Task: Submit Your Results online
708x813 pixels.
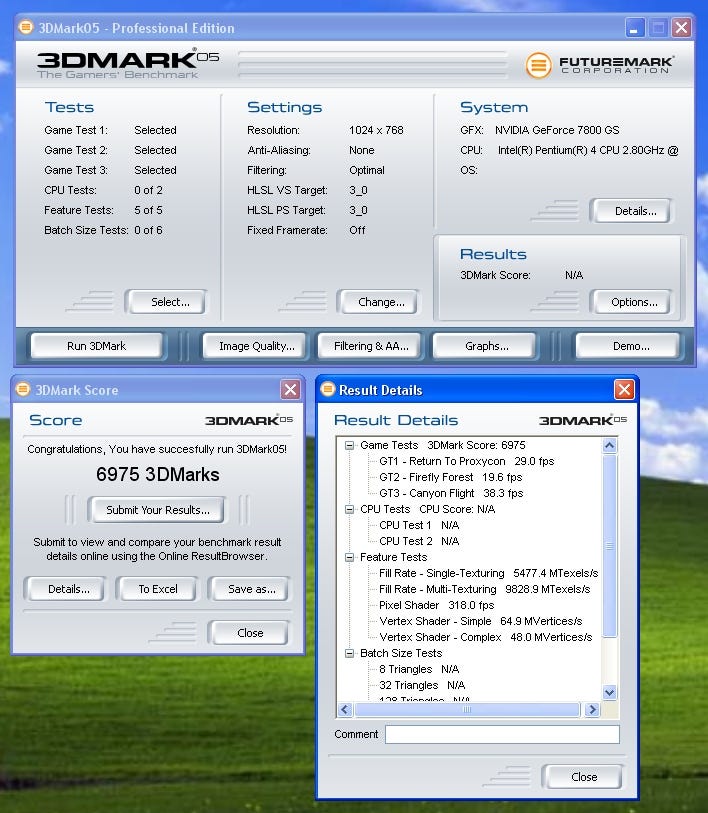Action: click(x=158, y=510)
